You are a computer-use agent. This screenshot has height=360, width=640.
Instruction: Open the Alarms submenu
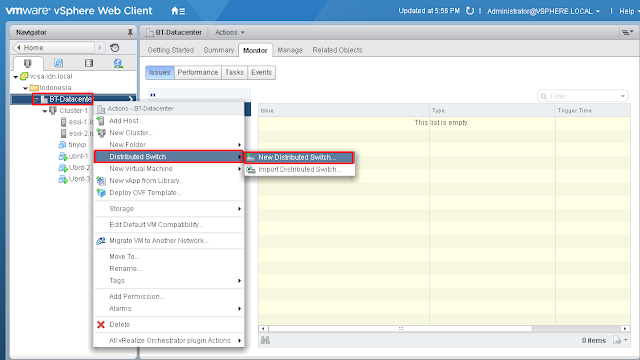point(169,309)
